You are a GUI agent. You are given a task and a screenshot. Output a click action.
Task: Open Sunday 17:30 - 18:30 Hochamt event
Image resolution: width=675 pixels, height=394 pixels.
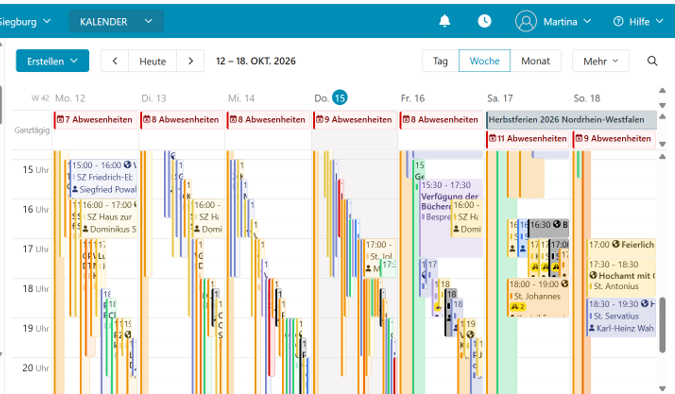click(x=621, y=277)
